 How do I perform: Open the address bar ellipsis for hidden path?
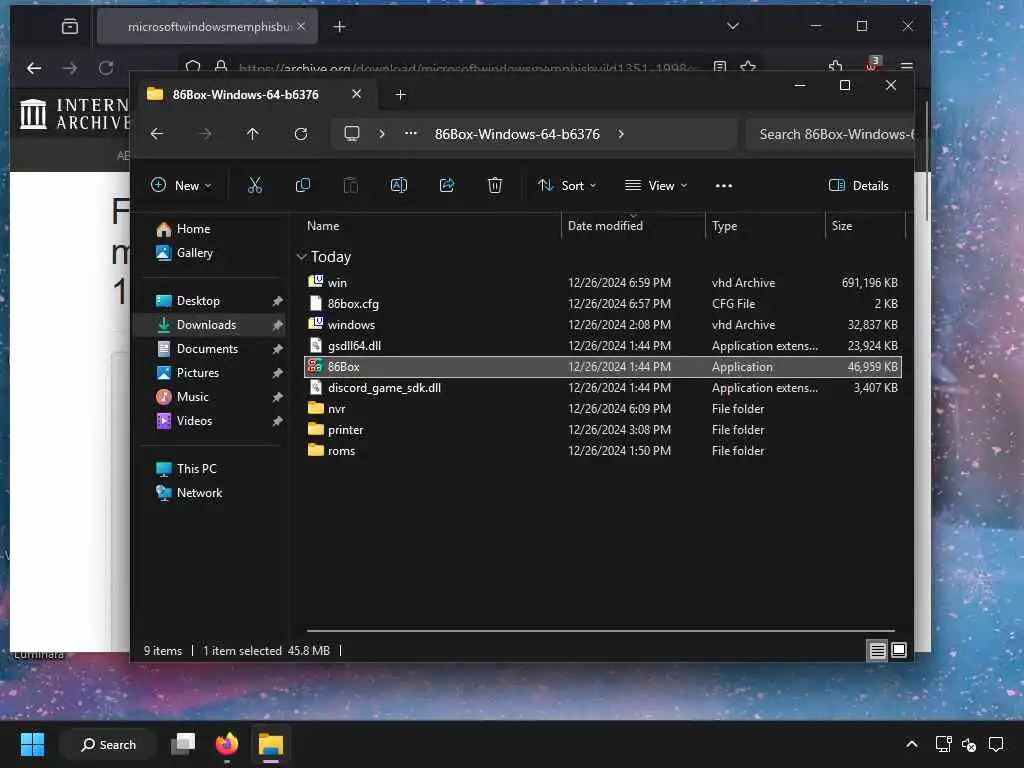[x=410, y=133]
